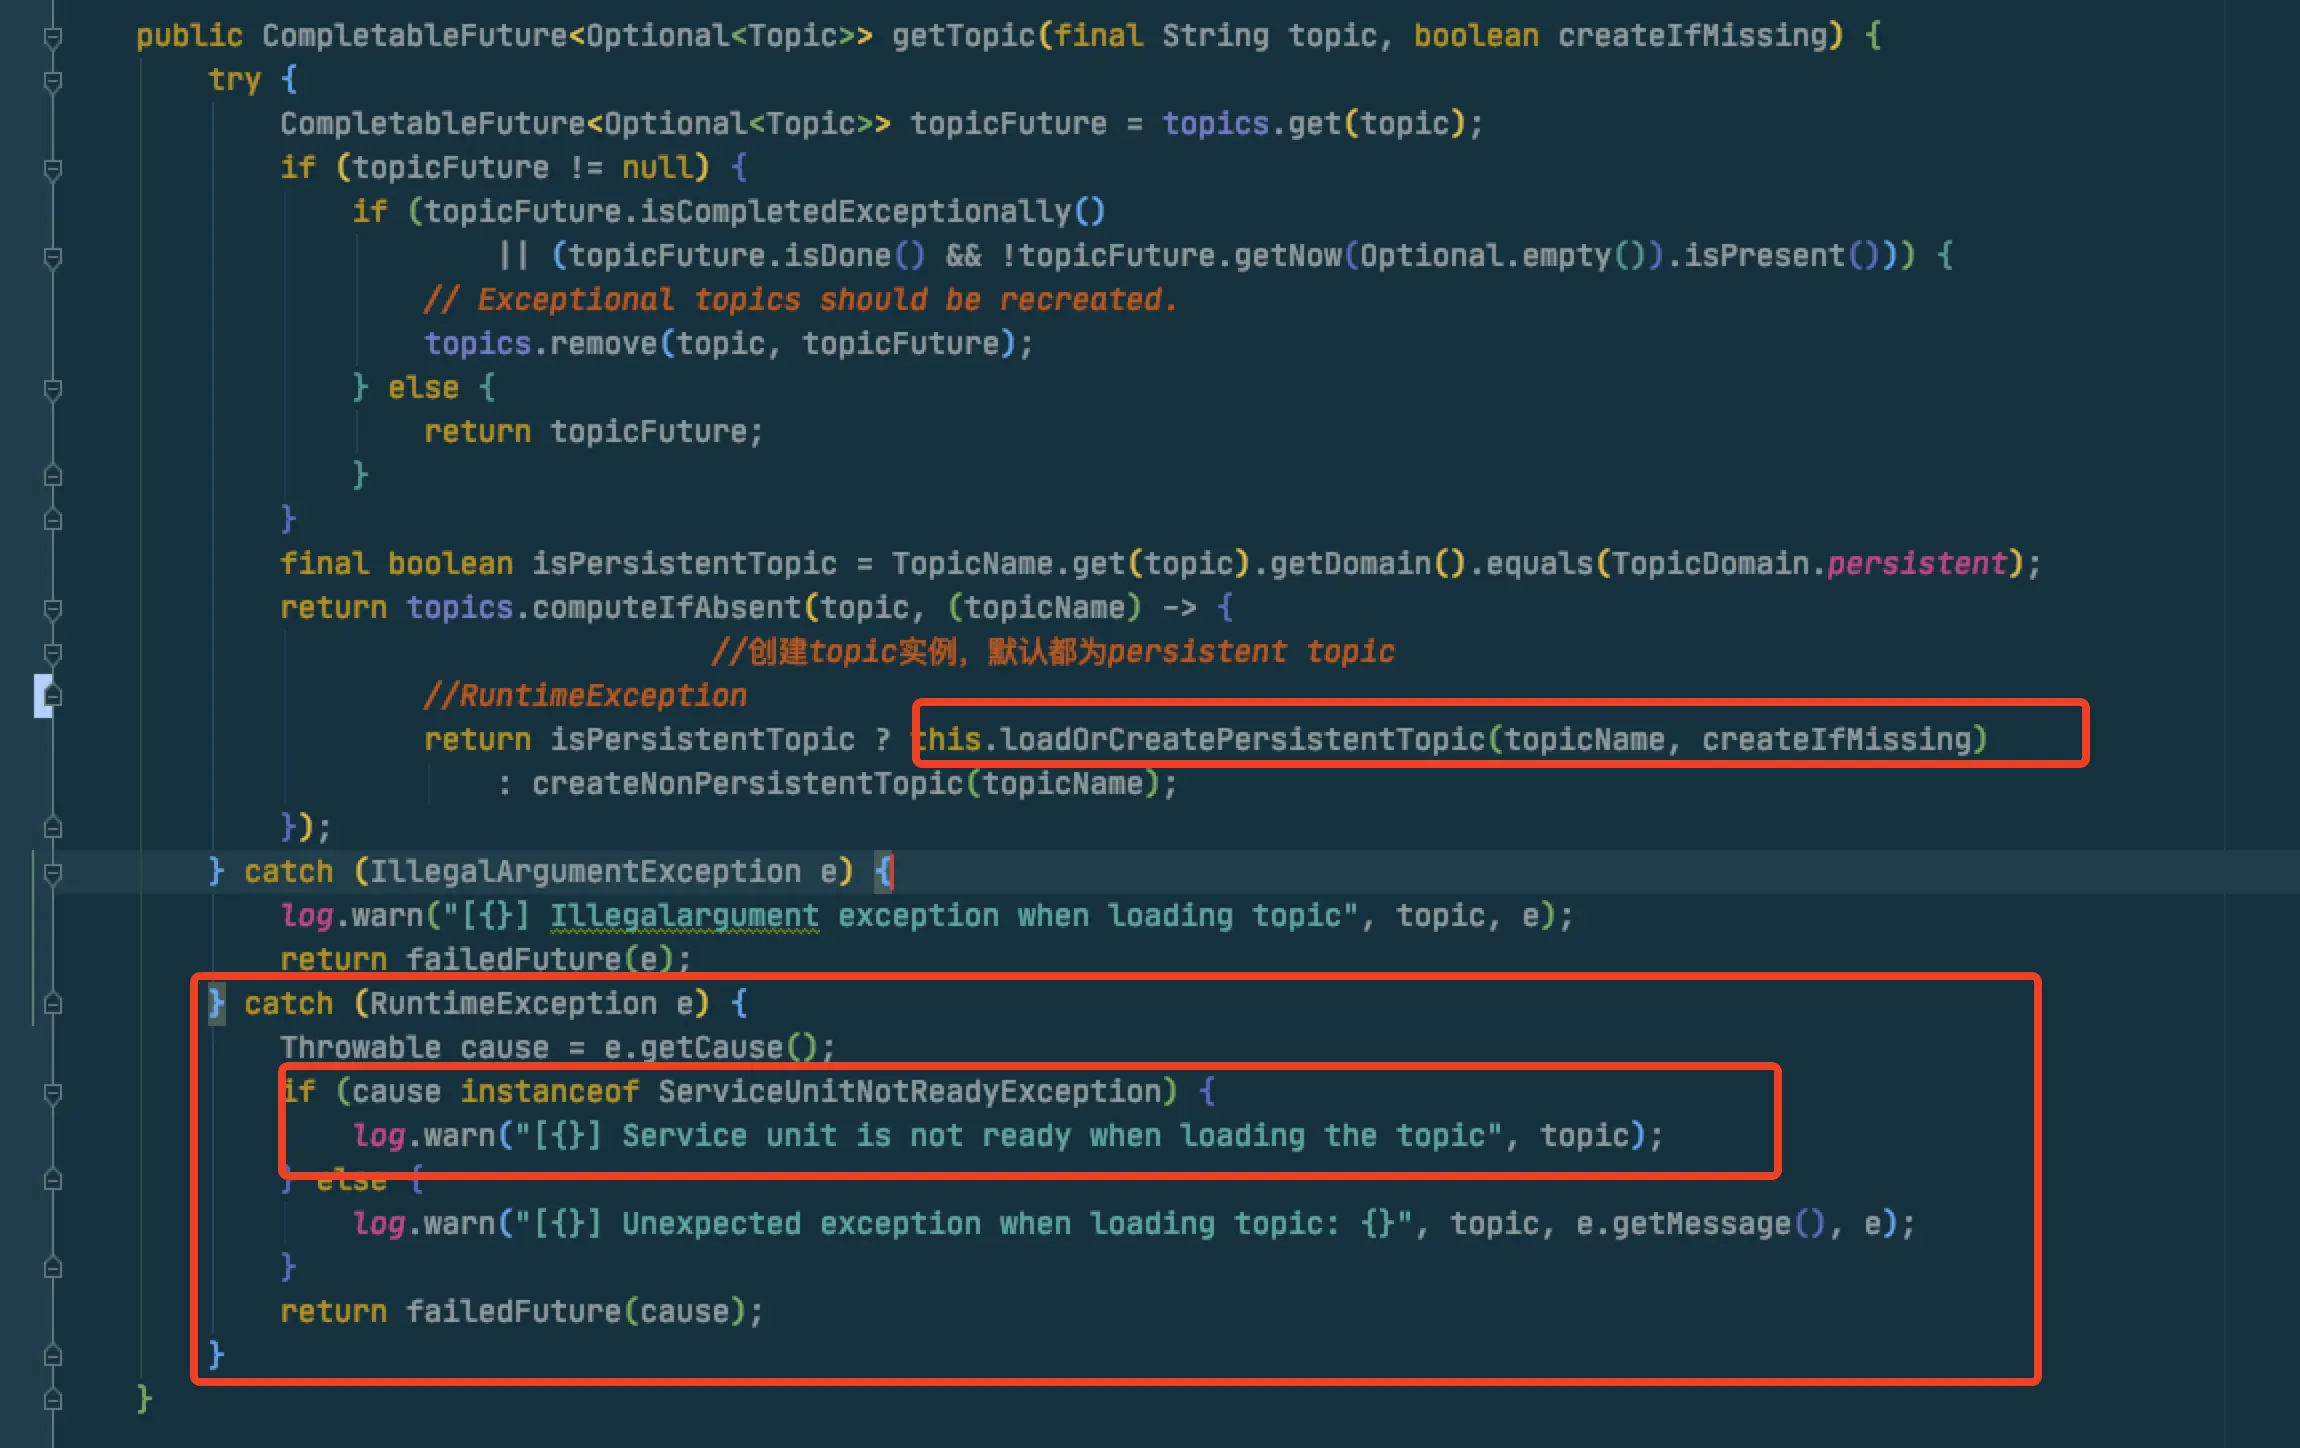This screenshot has height=1448, width=2300.
Task: Collapse the 'if (cause instanceof ServiceUnitNotReadyException)' fold marker
Action: 53,1092
